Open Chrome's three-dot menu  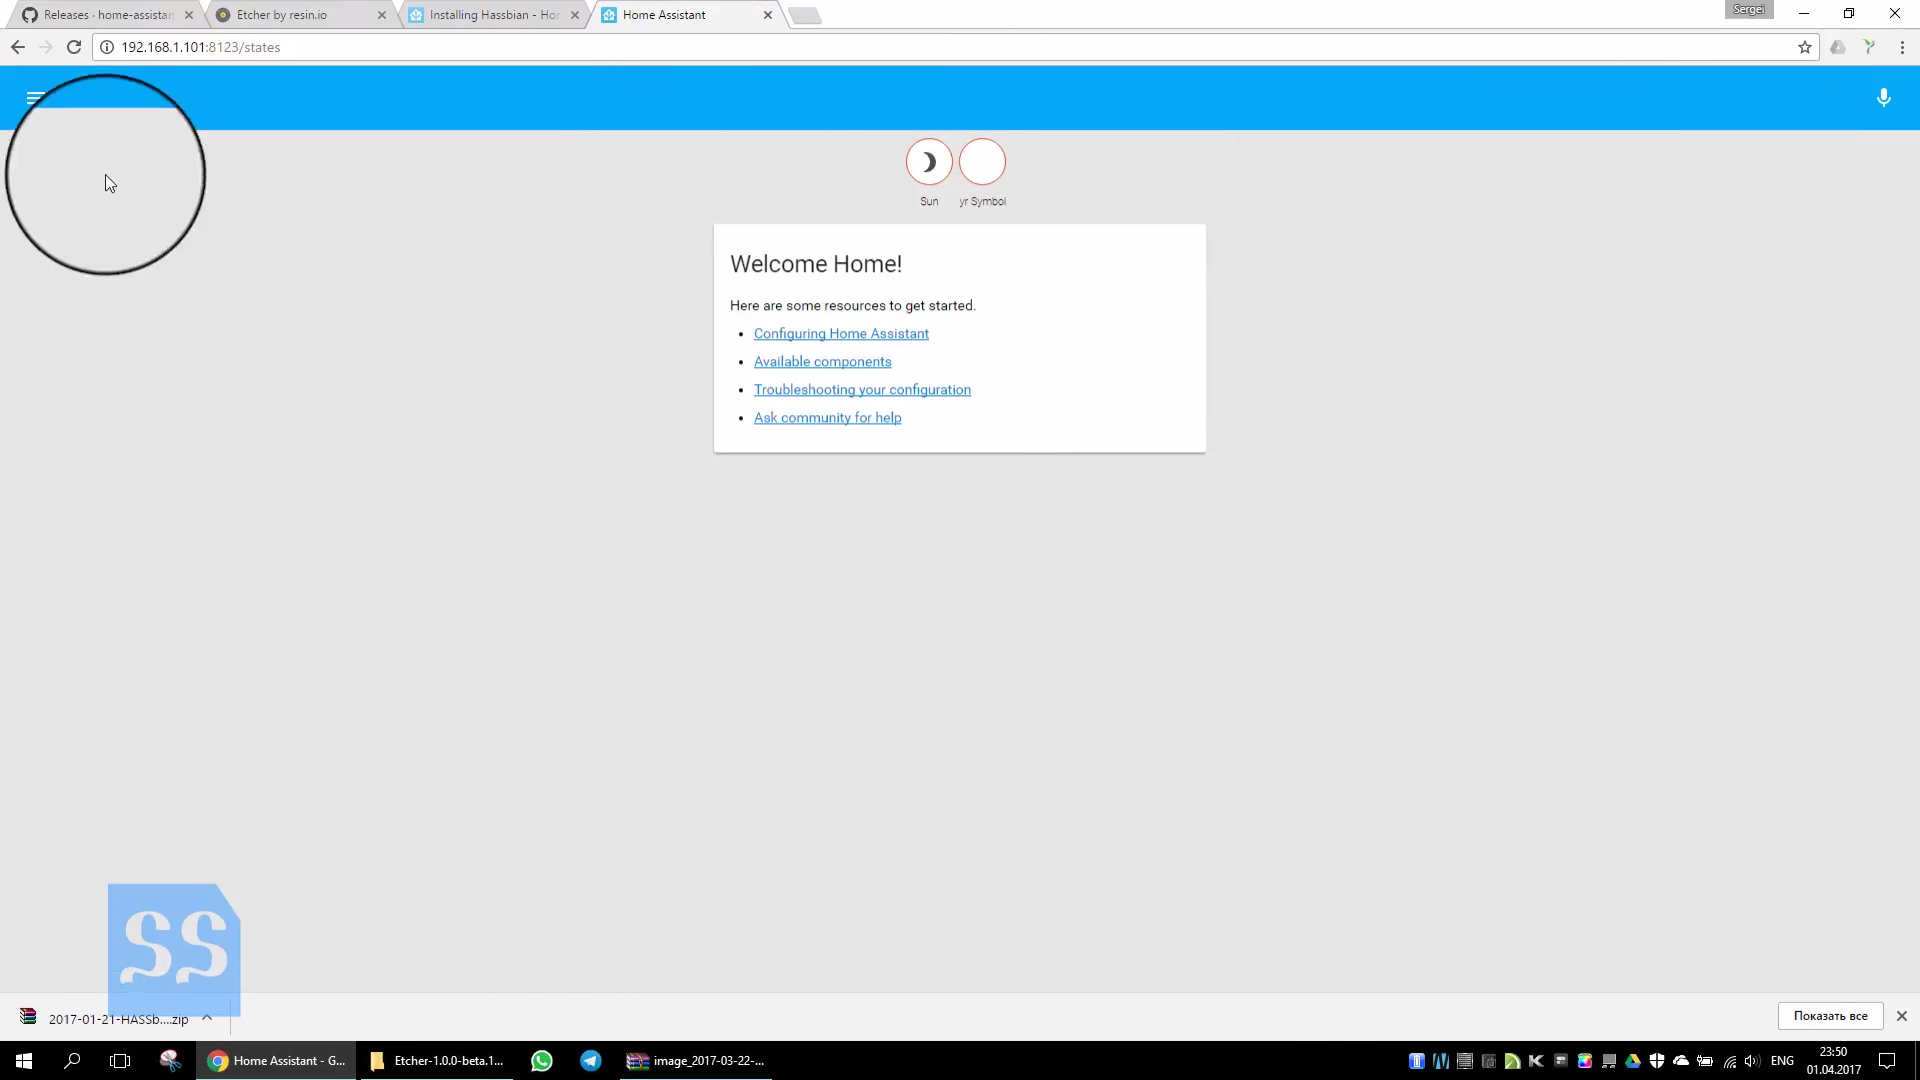point(1902,47)
